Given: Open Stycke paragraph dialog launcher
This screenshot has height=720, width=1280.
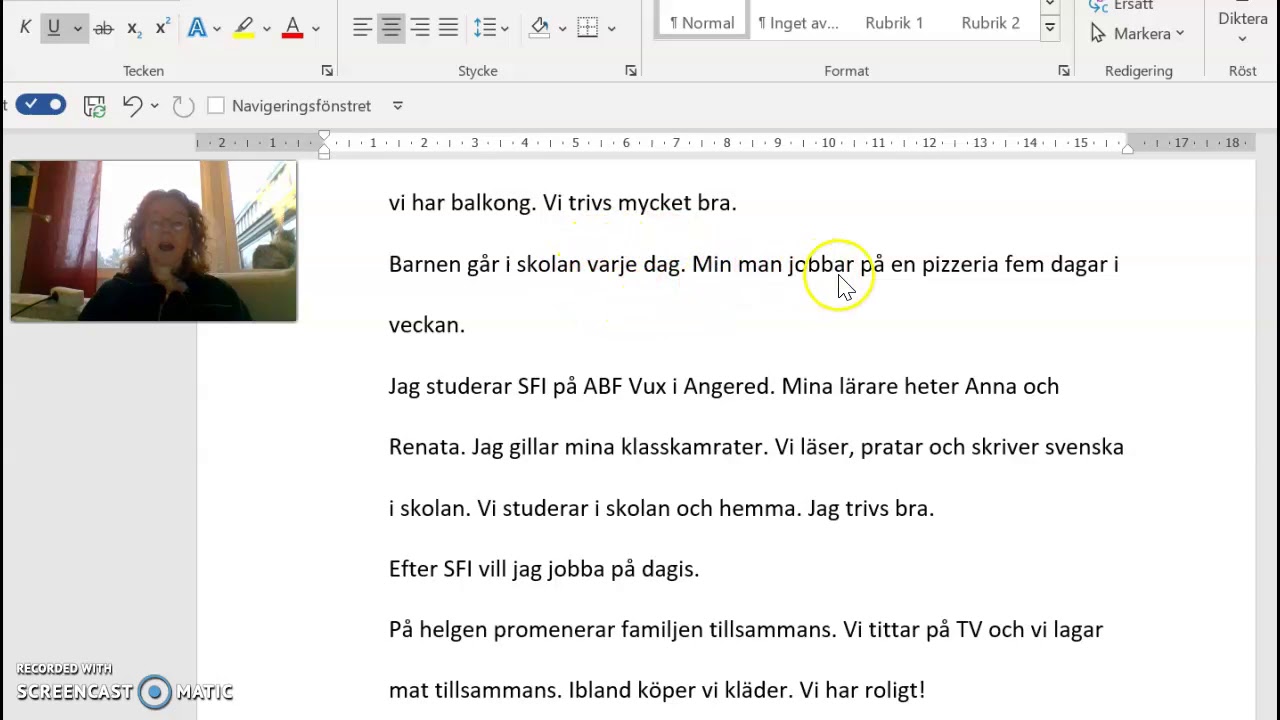Looking at the screenshot, I should coord(631,71).
